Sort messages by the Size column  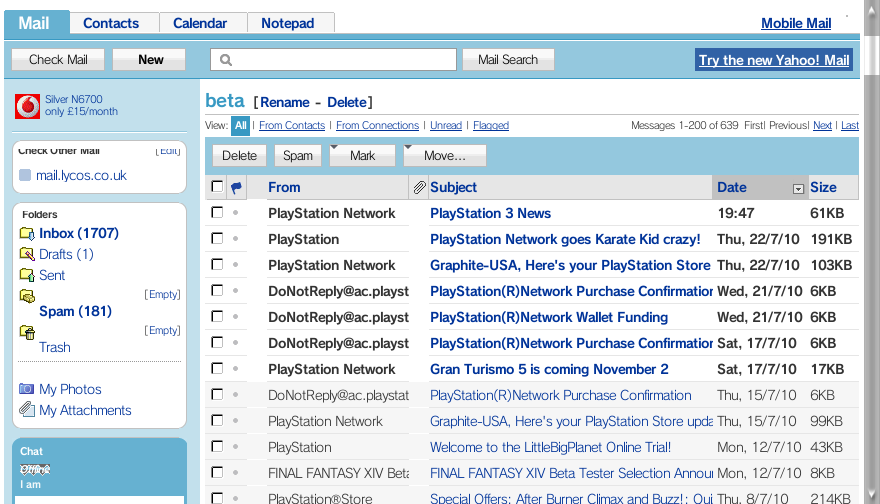(x=823, y=187)
